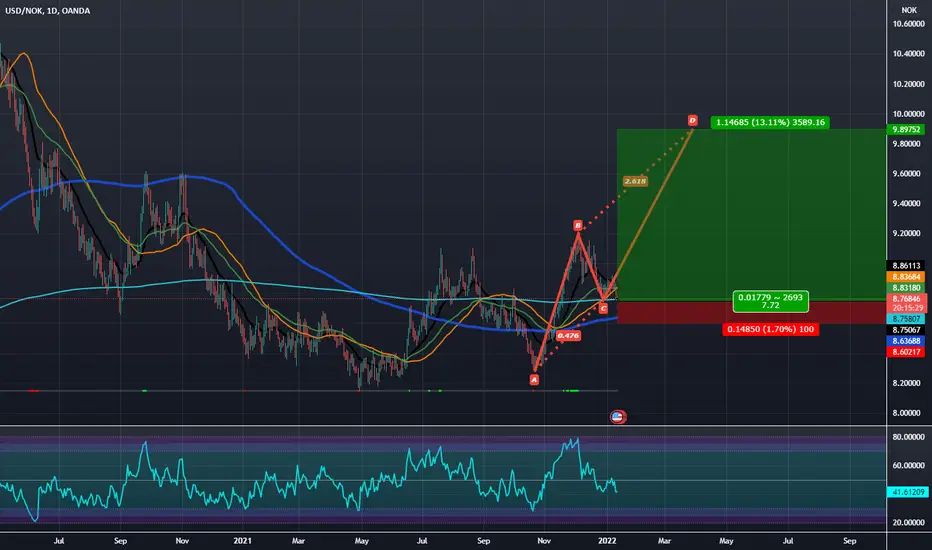The height and width of the screenshot is (550, 932).
Task: Click the current price tag 8.76846
Action: click(906, 299)
